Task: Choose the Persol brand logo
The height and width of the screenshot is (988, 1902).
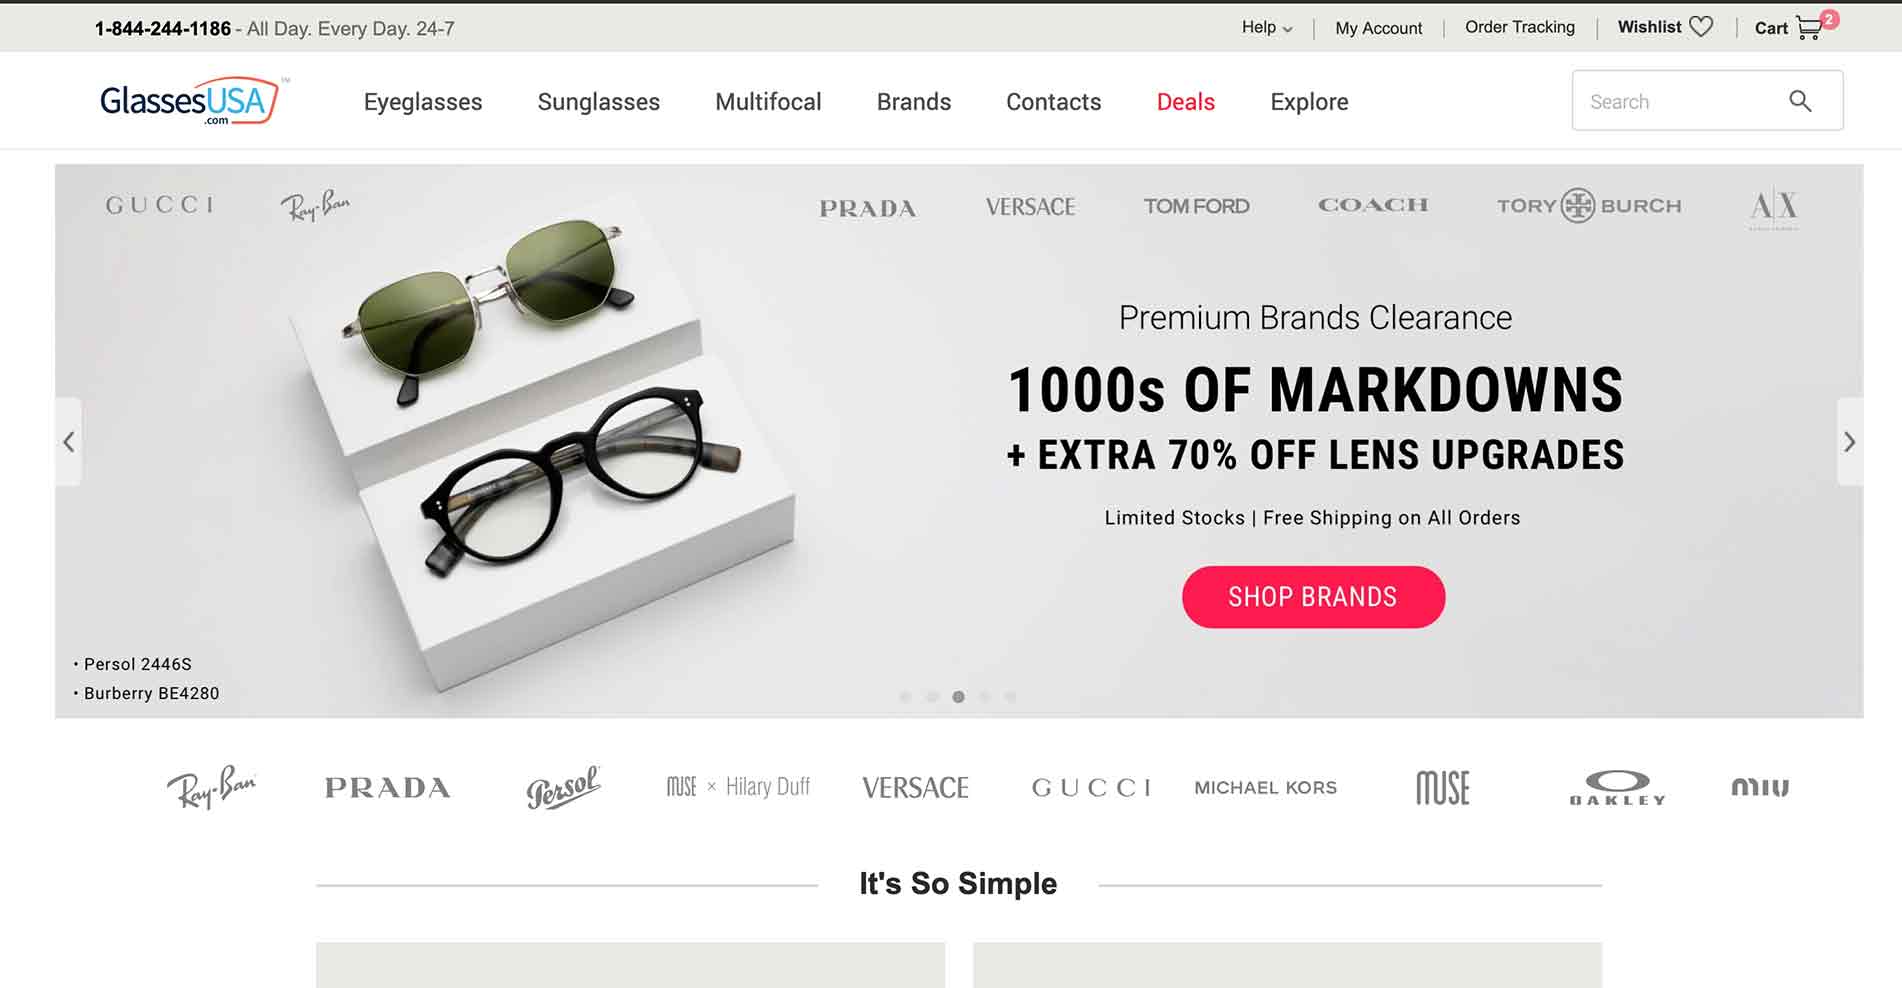Action: click(x=563, y=787)
